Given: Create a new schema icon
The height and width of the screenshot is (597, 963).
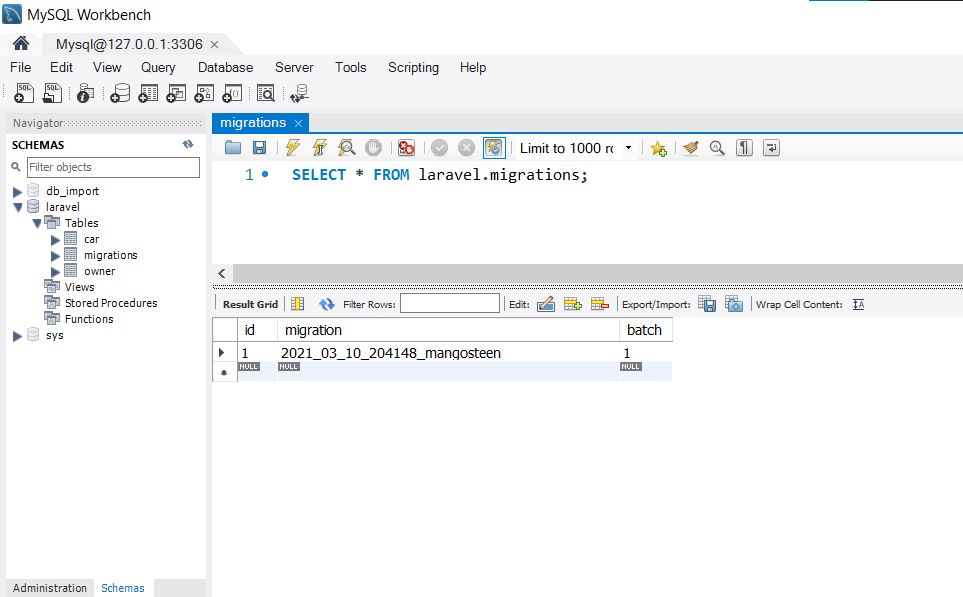Looking at the screenshot, I should tap(120, 93).
